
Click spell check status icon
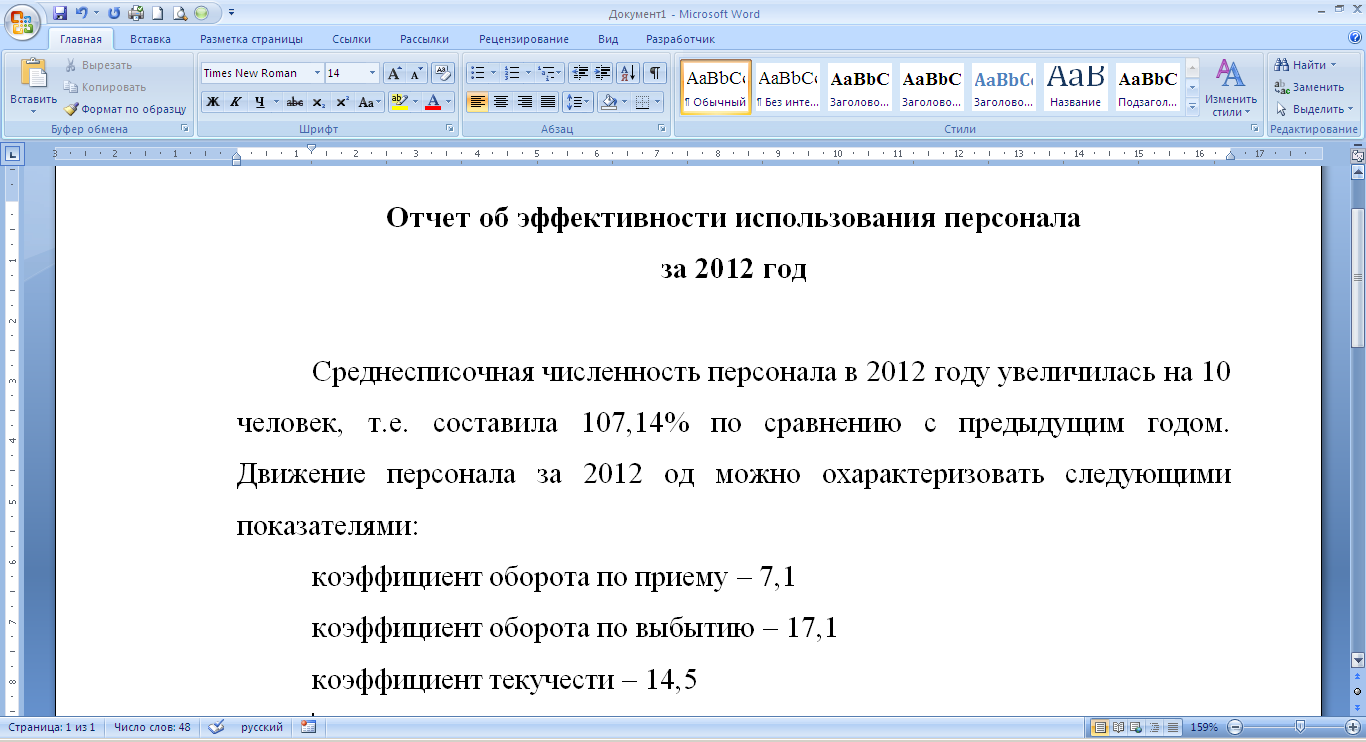pos(215,727)
